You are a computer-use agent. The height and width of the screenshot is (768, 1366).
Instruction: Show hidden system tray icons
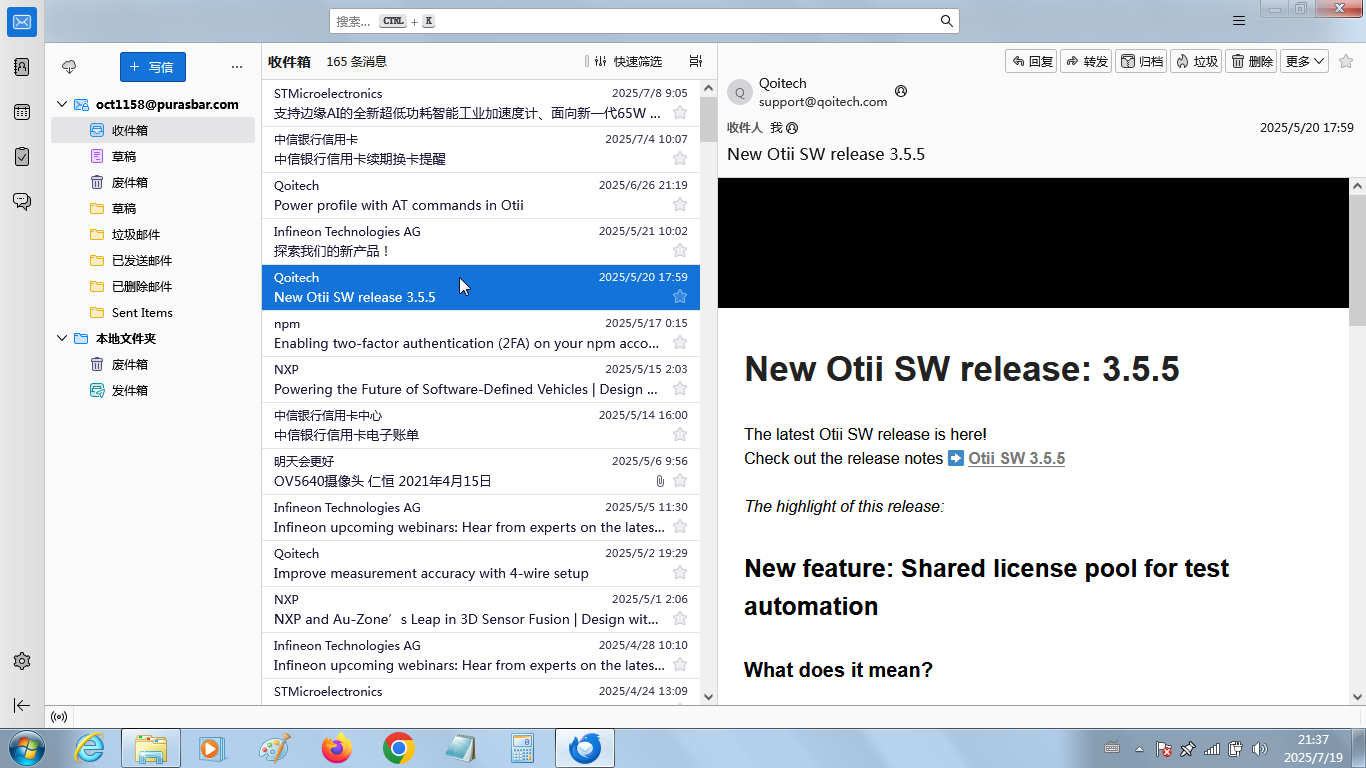pyautogui.click(x=1139, y=749)
